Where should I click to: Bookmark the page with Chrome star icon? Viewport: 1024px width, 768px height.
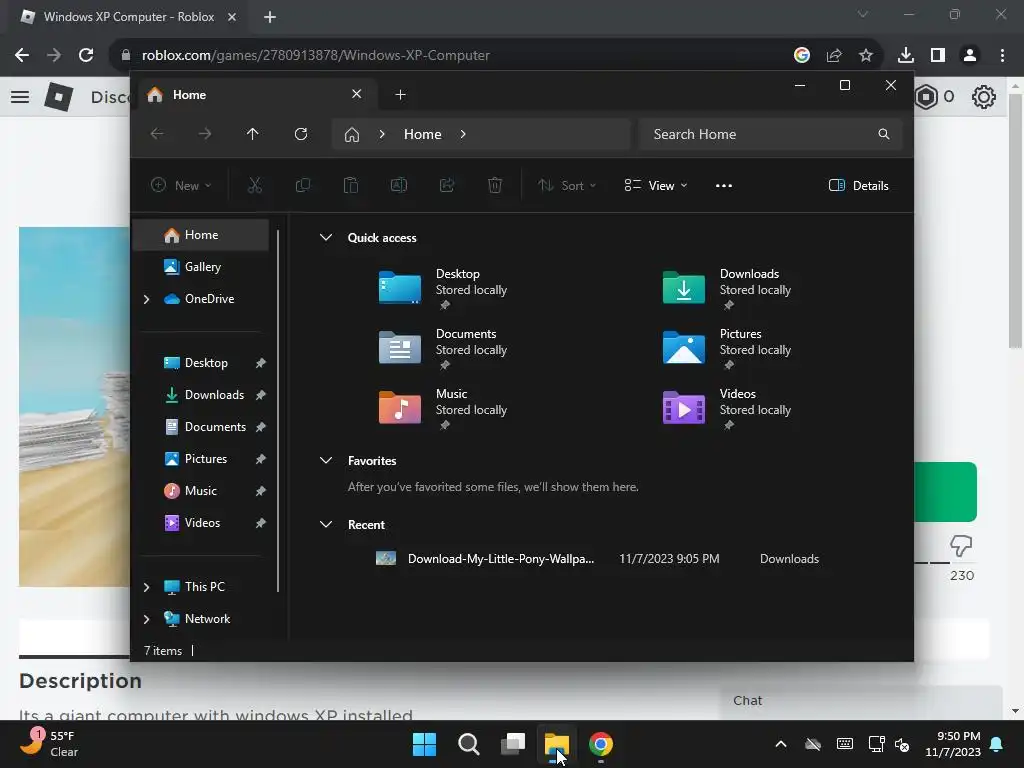[866, 55]
